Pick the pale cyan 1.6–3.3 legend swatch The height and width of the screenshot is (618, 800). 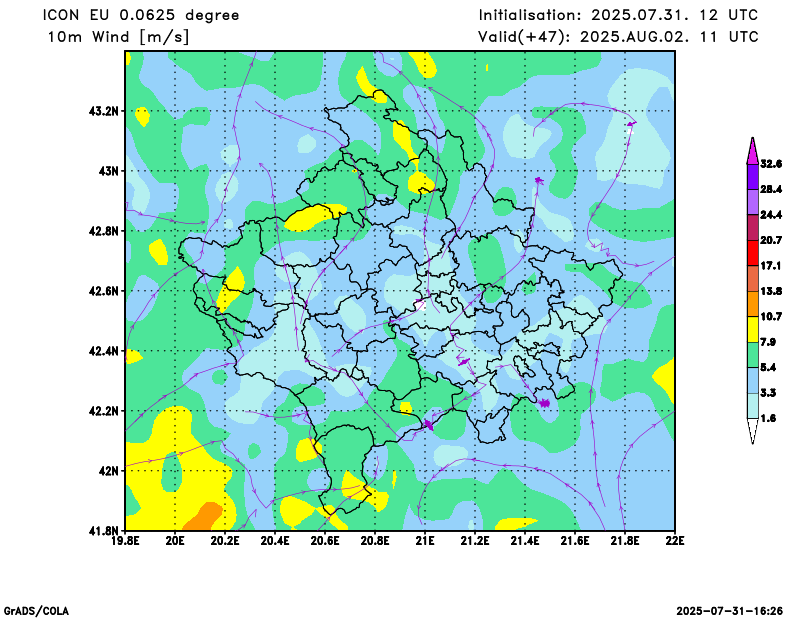click(x=753, y=406)
